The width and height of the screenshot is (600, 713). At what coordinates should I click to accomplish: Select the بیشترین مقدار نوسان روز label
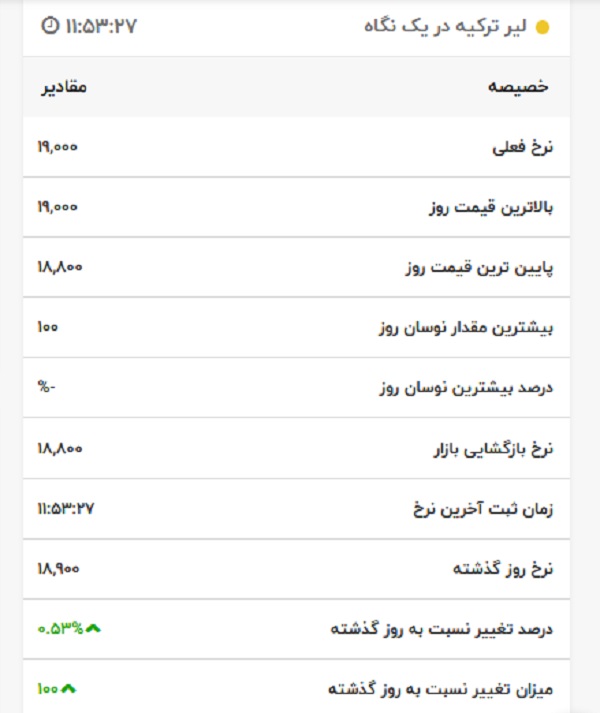[465, 327]
